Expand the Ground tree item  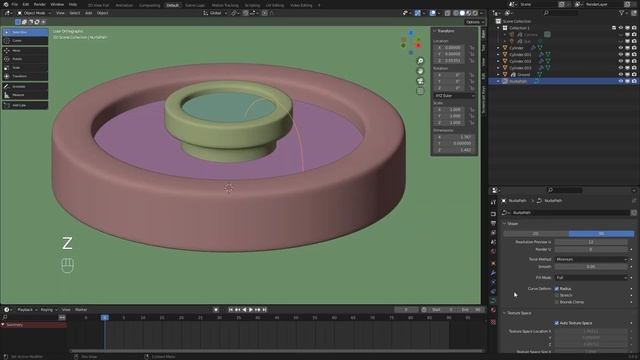coord(498,75)
